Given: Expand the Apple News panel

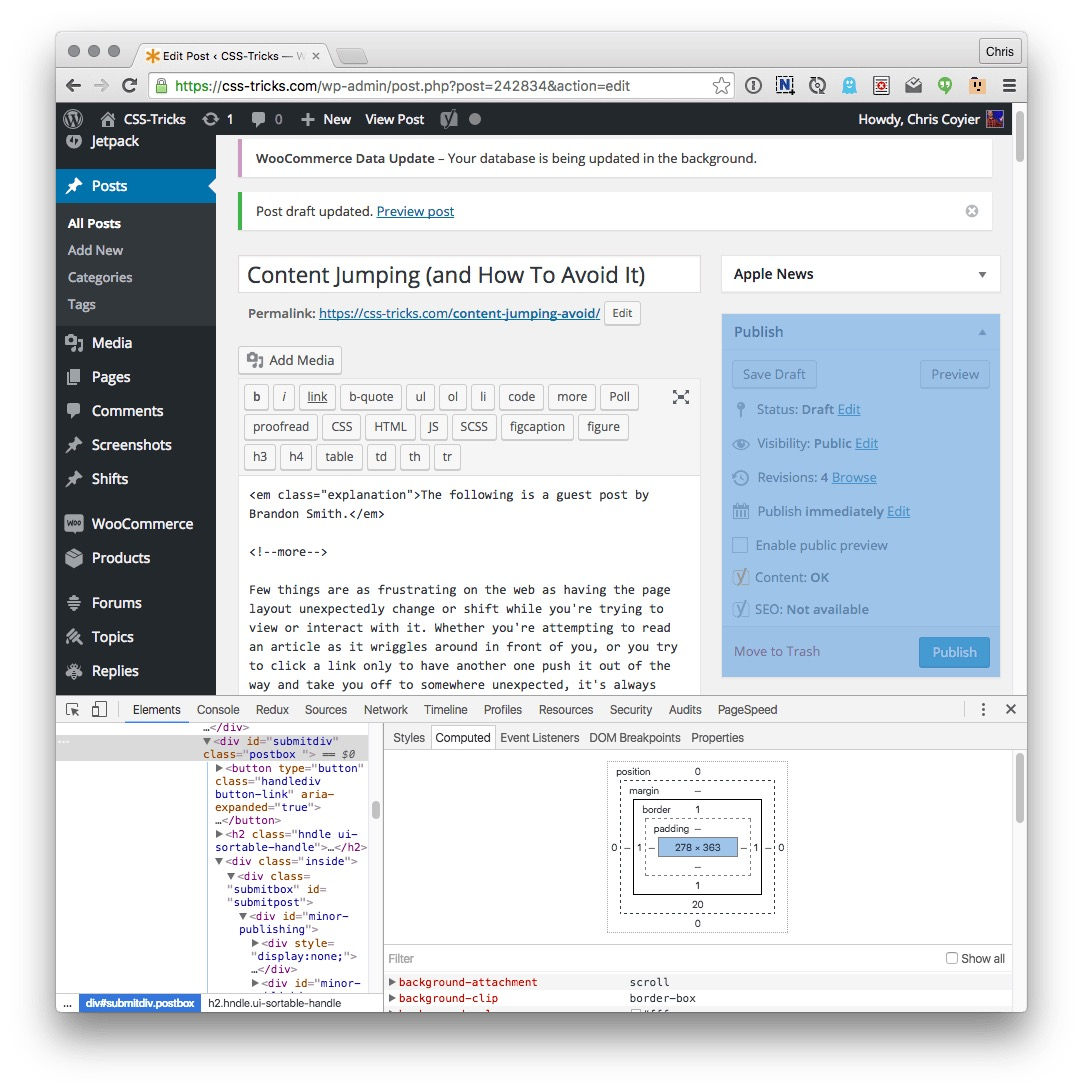Looking at the screenshot, I should [982, 274].
